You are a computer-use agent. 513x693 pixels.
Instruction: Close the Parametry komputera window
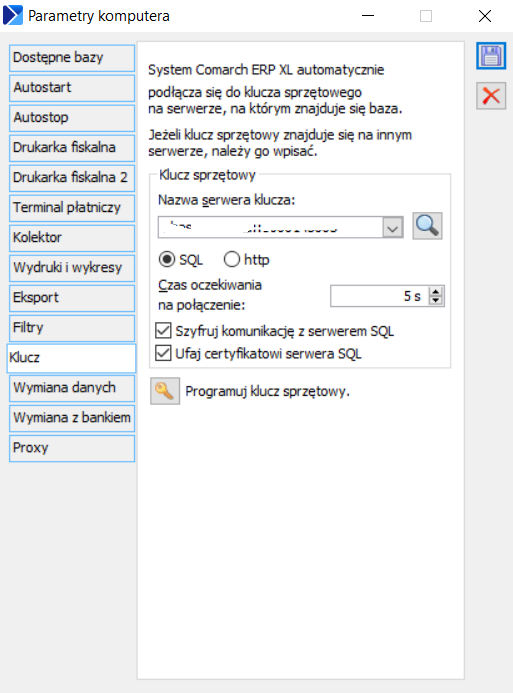485,16
